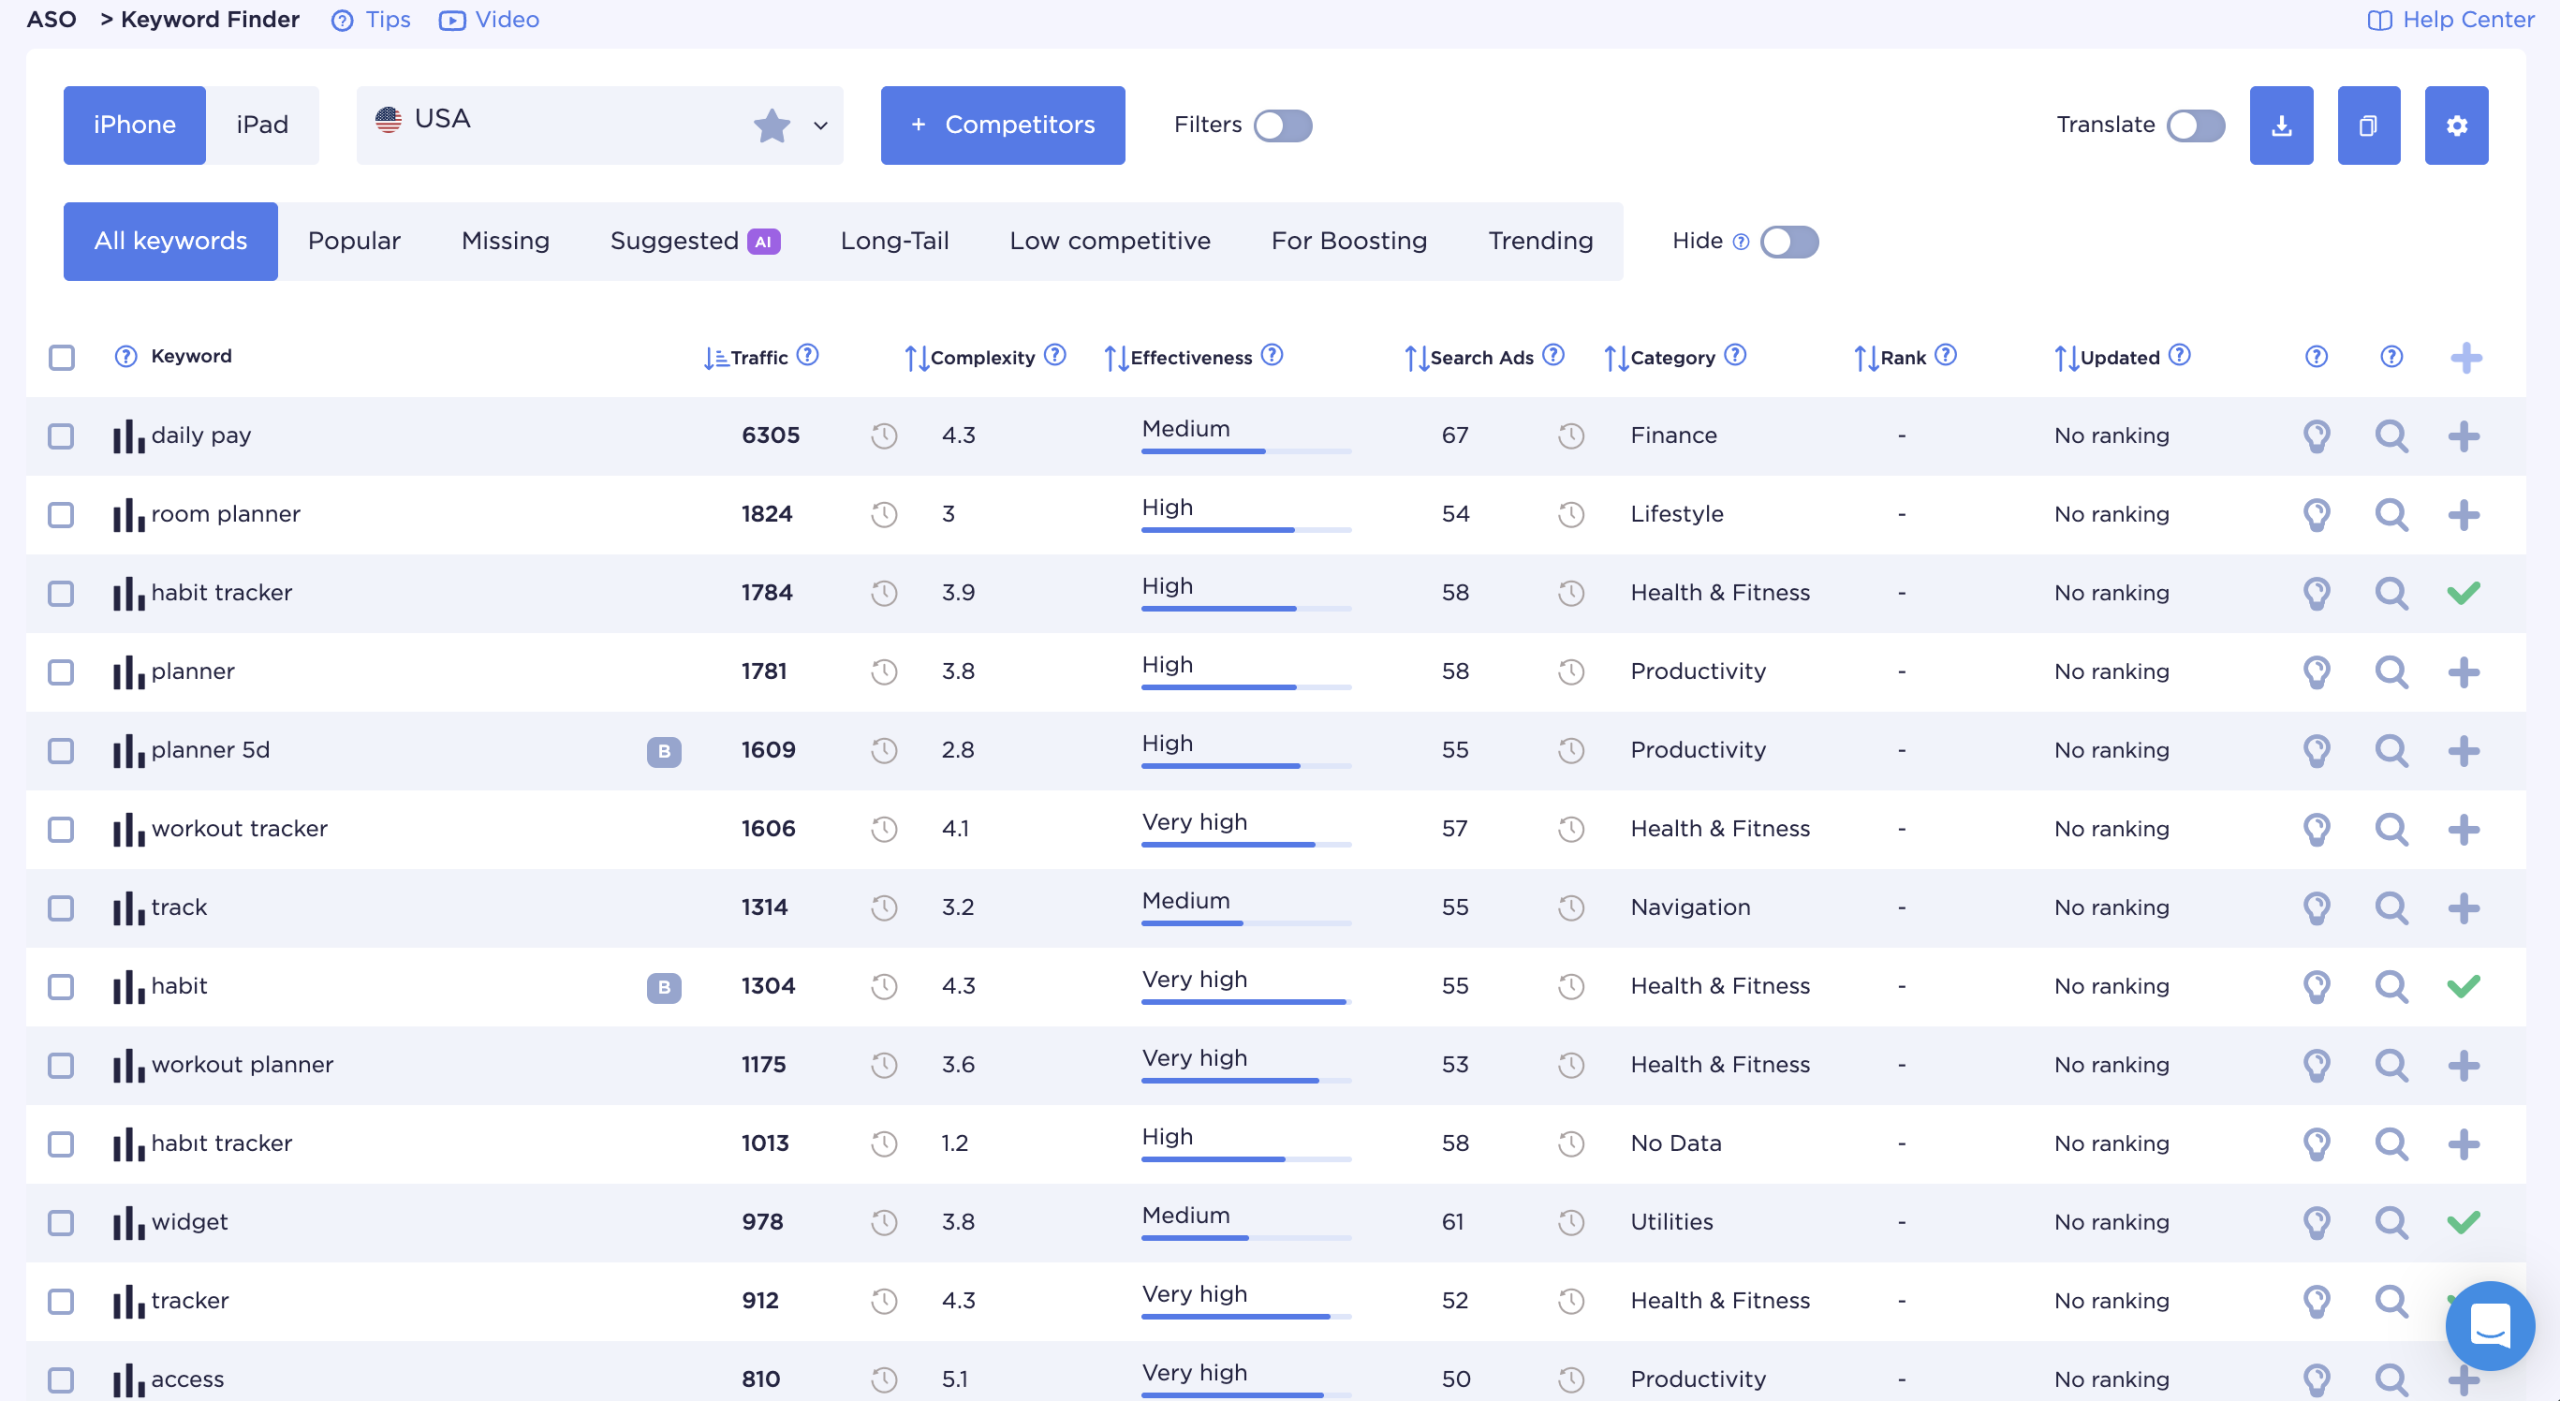Click green checkmark on habit row
Screen dimensions: 2560x1401
pos(2464,986)
